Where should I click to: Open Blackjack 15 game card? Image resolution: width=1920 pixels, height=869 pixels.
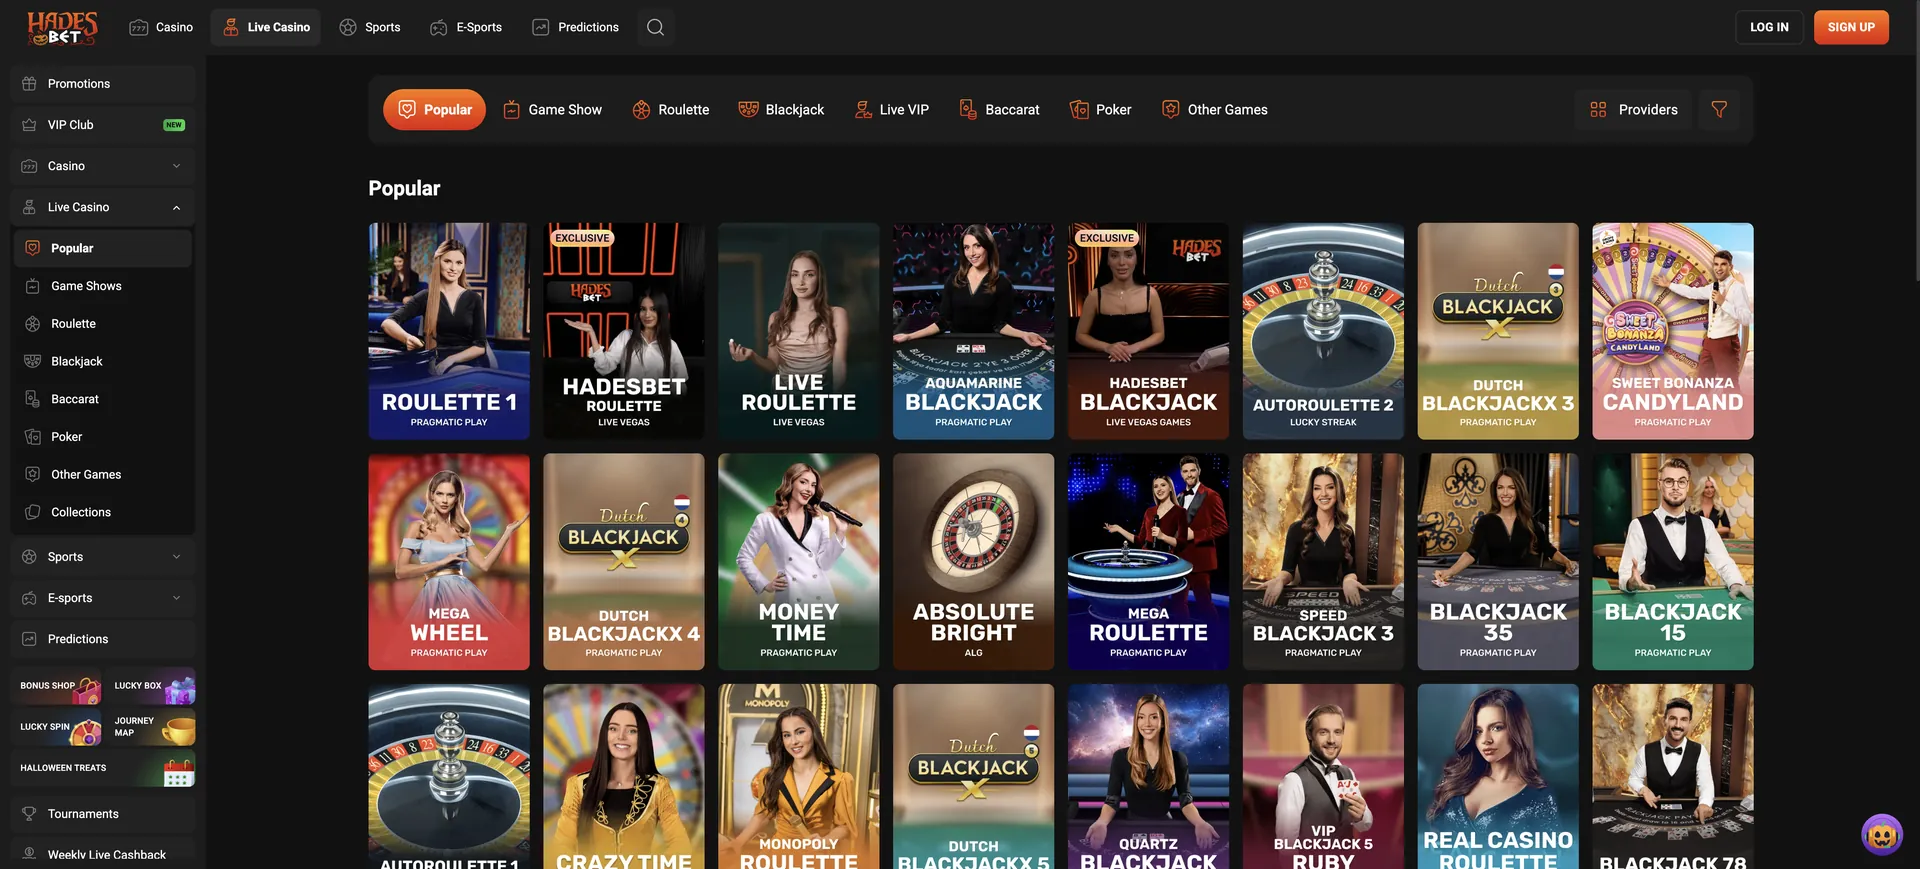1673,562
